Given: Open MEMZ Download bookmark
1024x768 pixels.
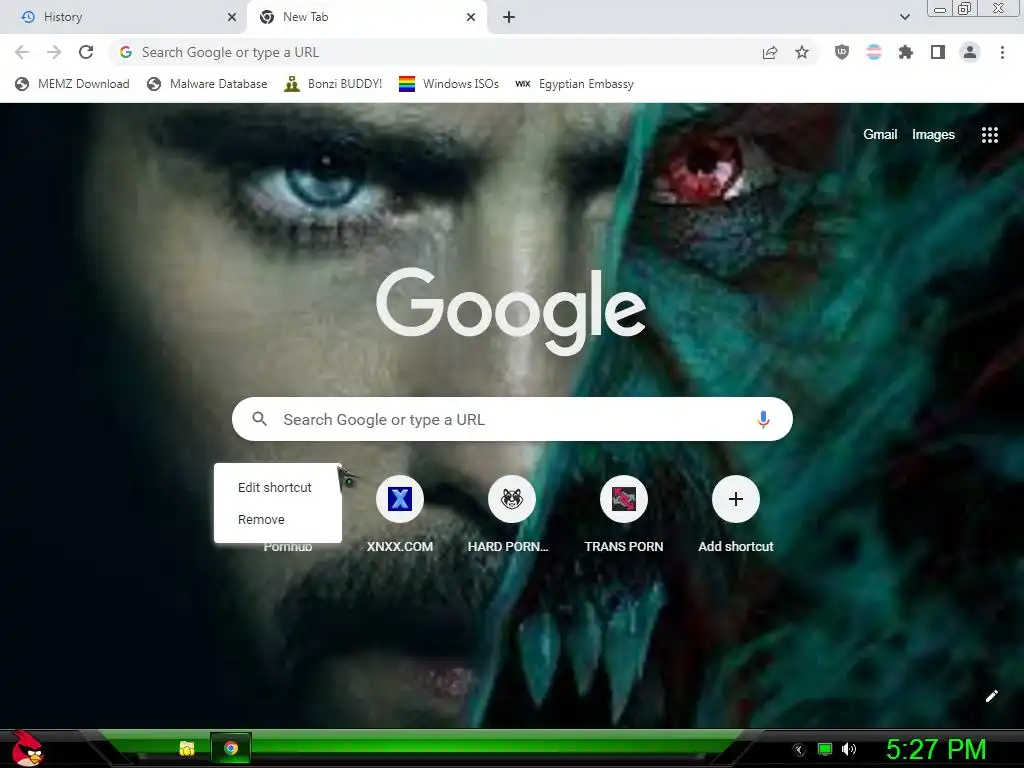Looking at the screenshot, I should [72, 84].
